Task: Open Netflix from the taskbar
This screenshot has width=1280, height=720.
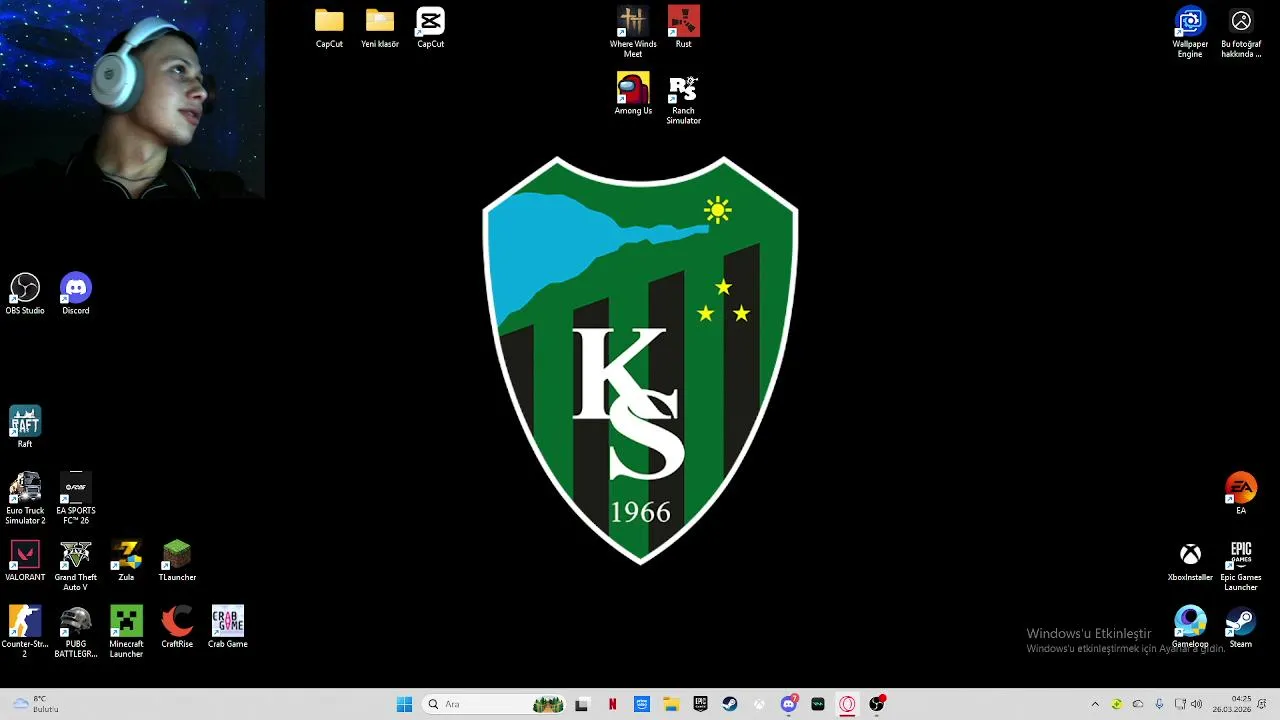Action: coord(612,704)
